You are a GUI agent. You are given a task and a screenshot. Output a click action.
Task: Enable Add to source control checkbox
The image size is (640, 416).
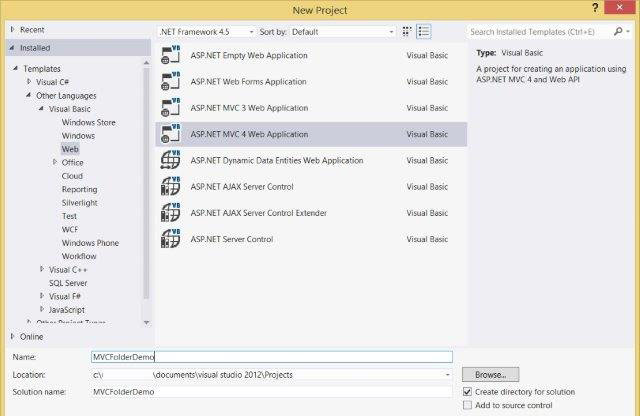click(467, 405)
